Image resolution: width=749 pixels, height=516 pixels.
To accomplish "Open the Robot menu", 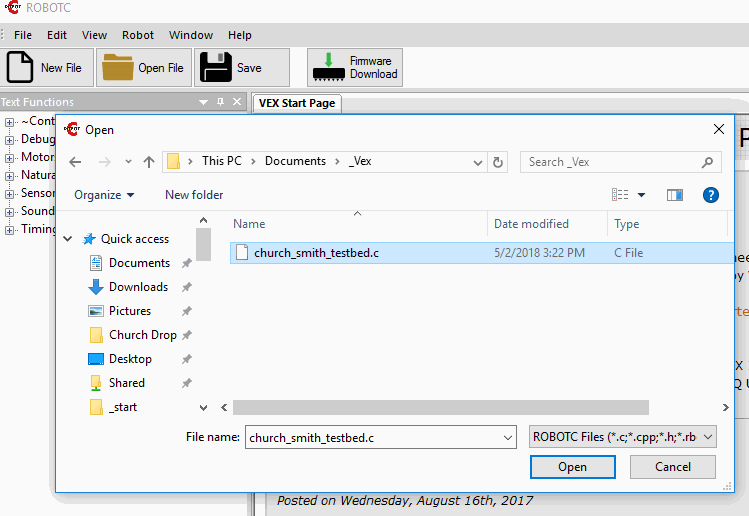I will [x=138, y=35].
